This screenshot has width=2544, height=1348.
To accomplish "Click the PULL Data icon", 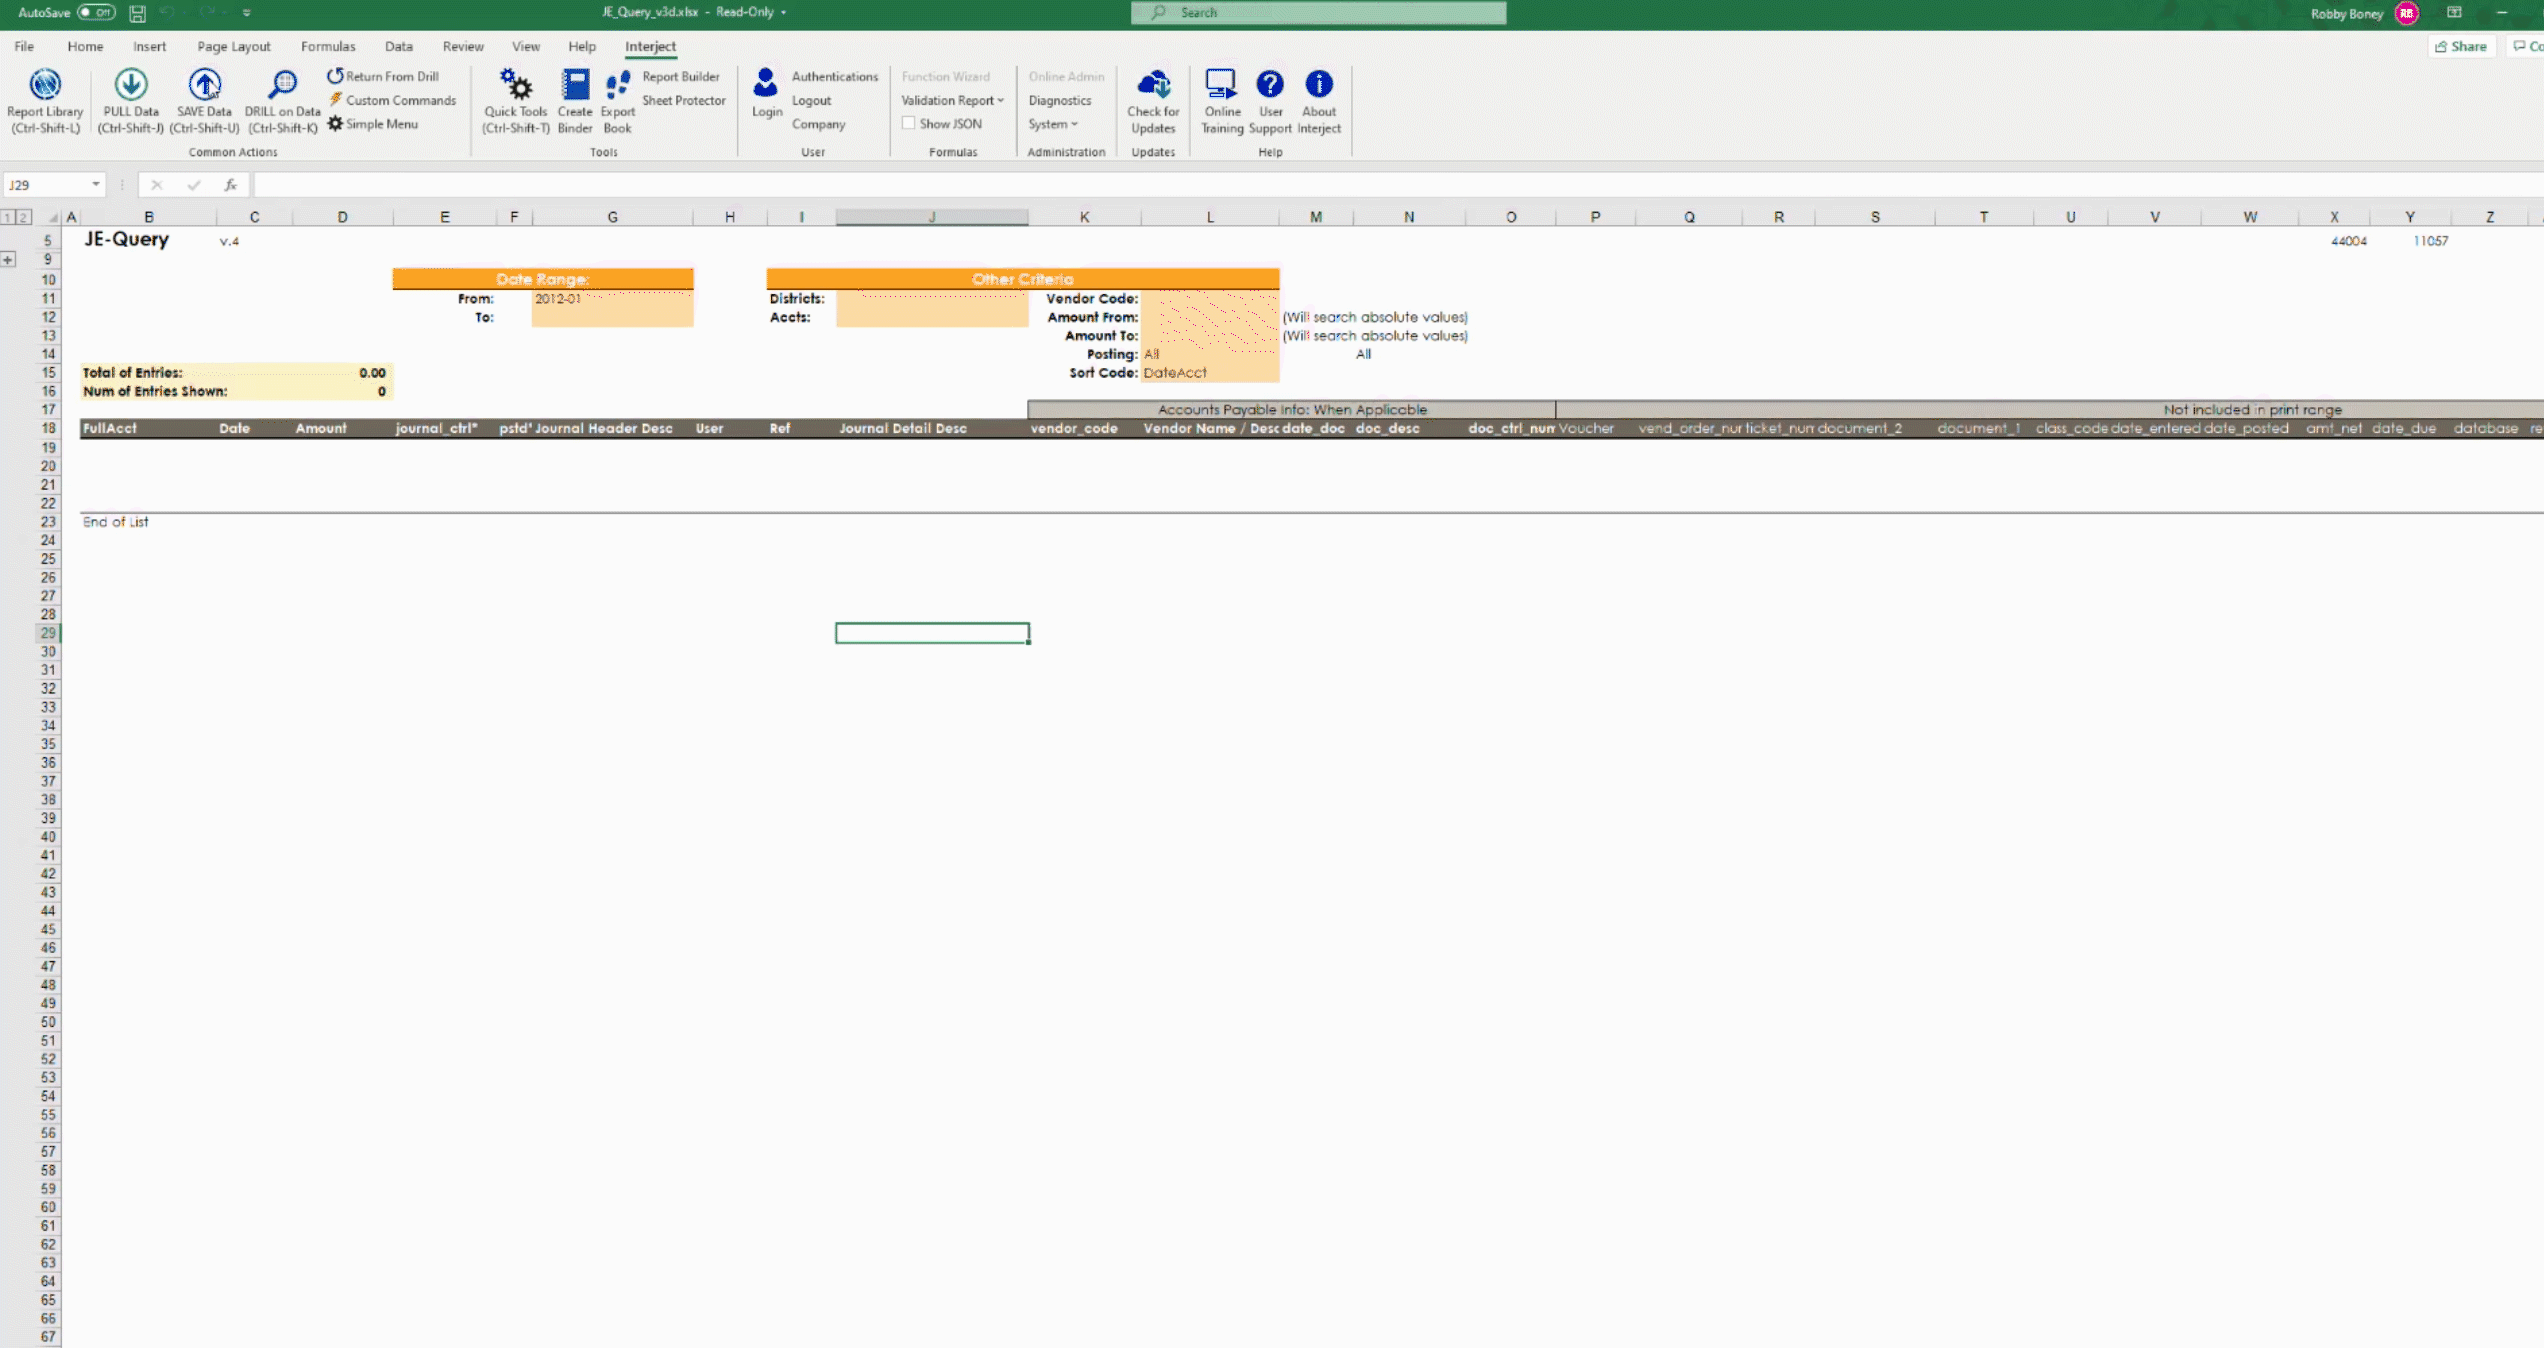I will pos(131,85).
